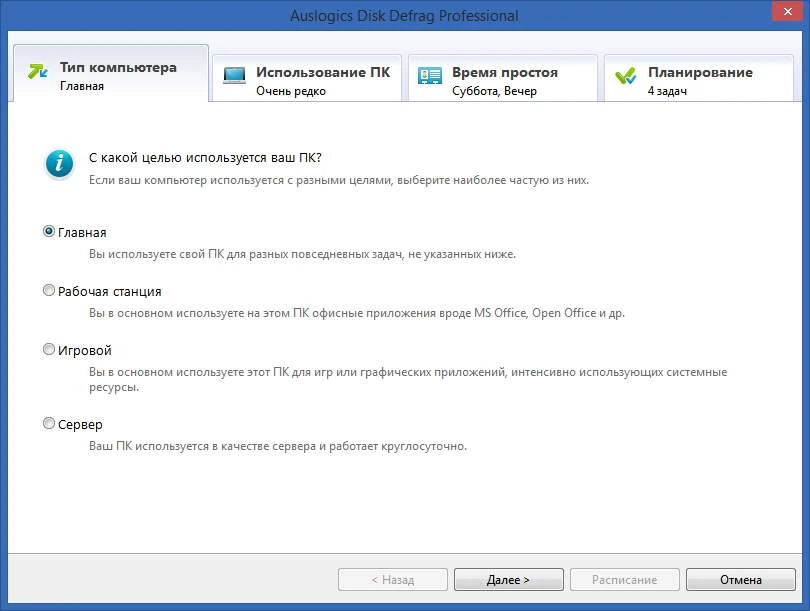Image resolution: width=810 pixels, height=611 pixels.
Task: Click the hint text about choosing the most frequent purpose
Action: click(x=339, y=180)
